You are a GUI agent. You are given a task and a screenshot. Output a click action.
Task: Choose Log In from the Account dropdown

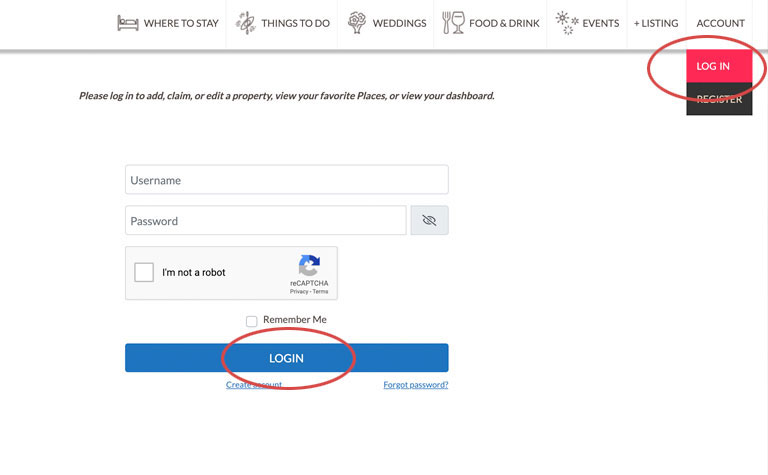pos(713,66)
